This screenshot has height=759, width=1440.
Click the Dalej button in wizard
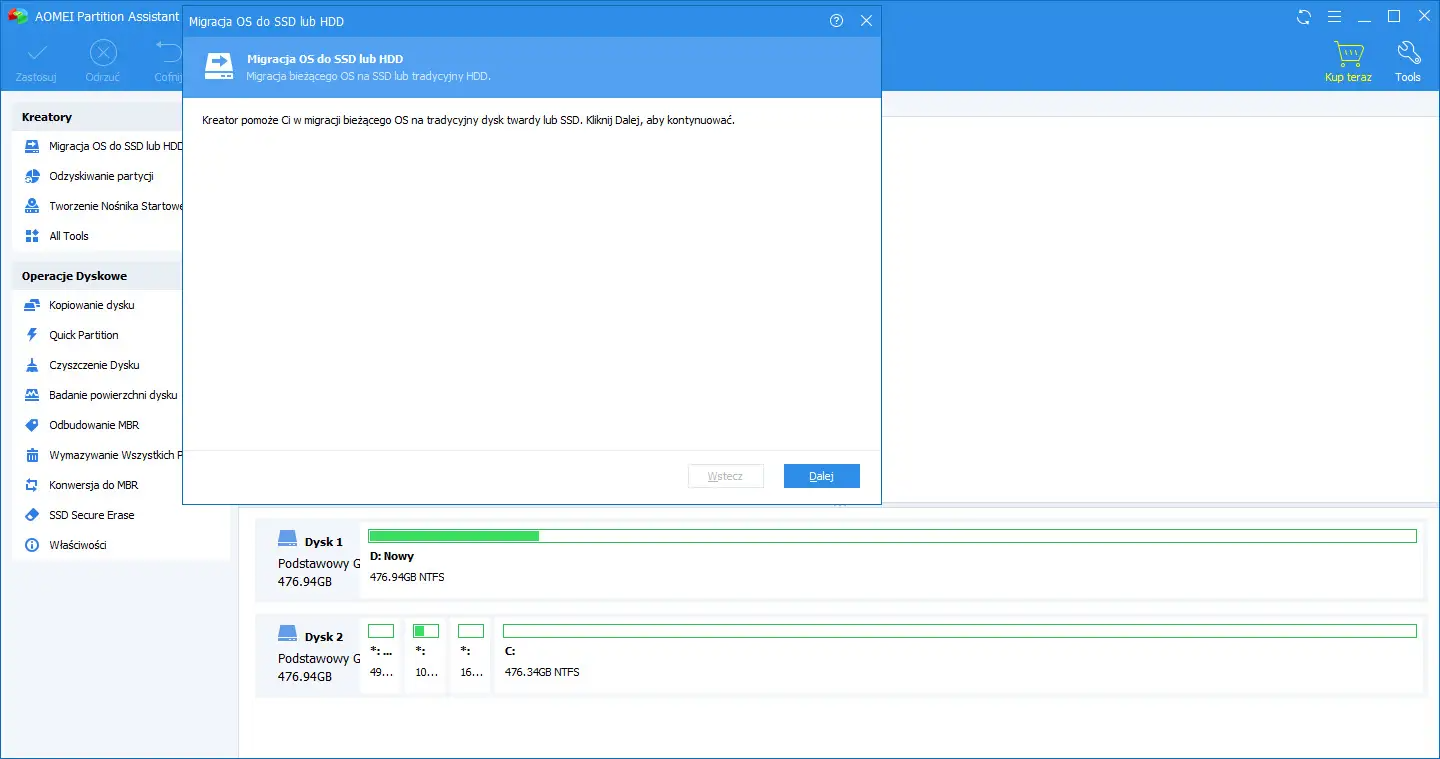point(821,476)
